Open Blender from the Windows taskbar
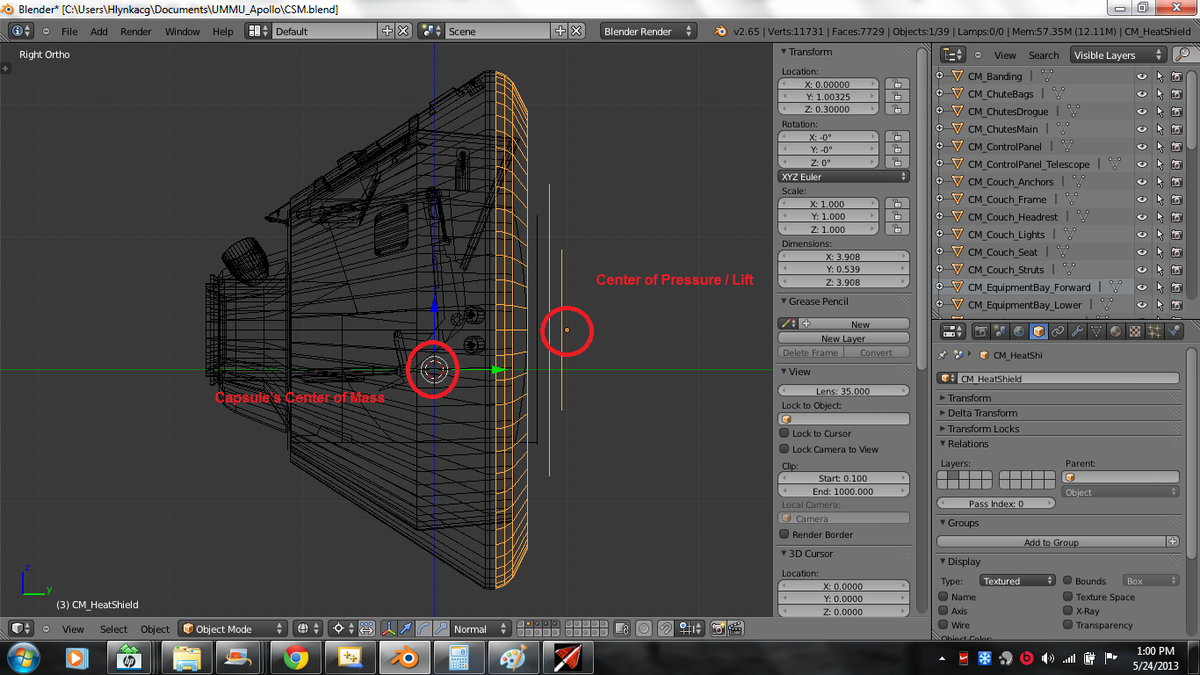Screen dimensions: 1200x675 click(x=403, y=658)
